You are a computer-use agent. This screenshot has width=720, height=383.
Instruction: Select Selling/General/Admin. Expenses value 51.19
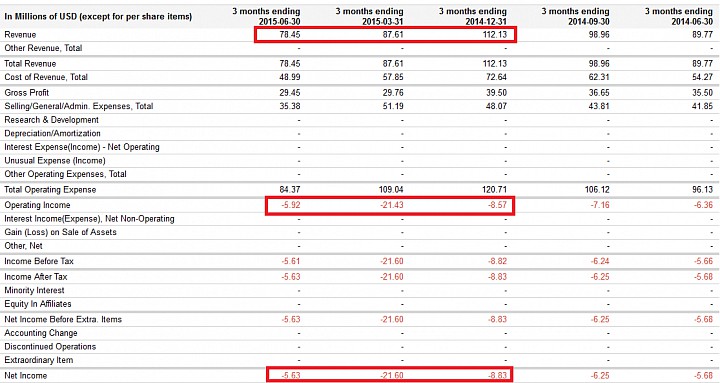393,106
